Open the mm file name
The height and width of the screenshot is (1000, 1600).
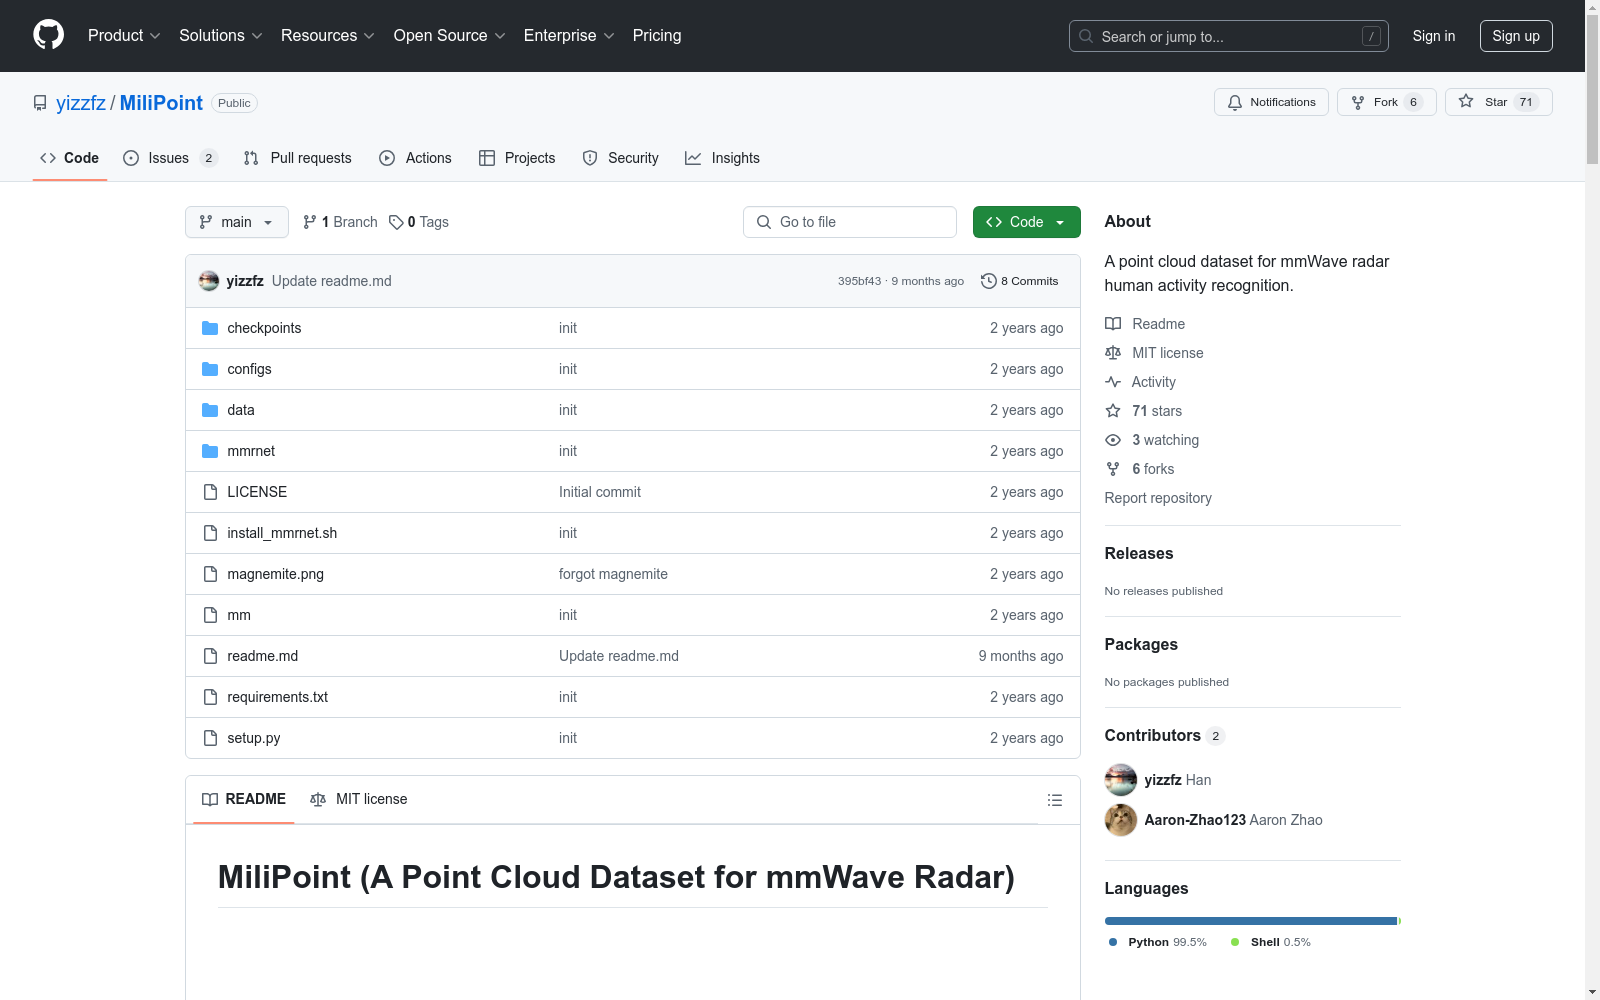[x=239, y=615]
